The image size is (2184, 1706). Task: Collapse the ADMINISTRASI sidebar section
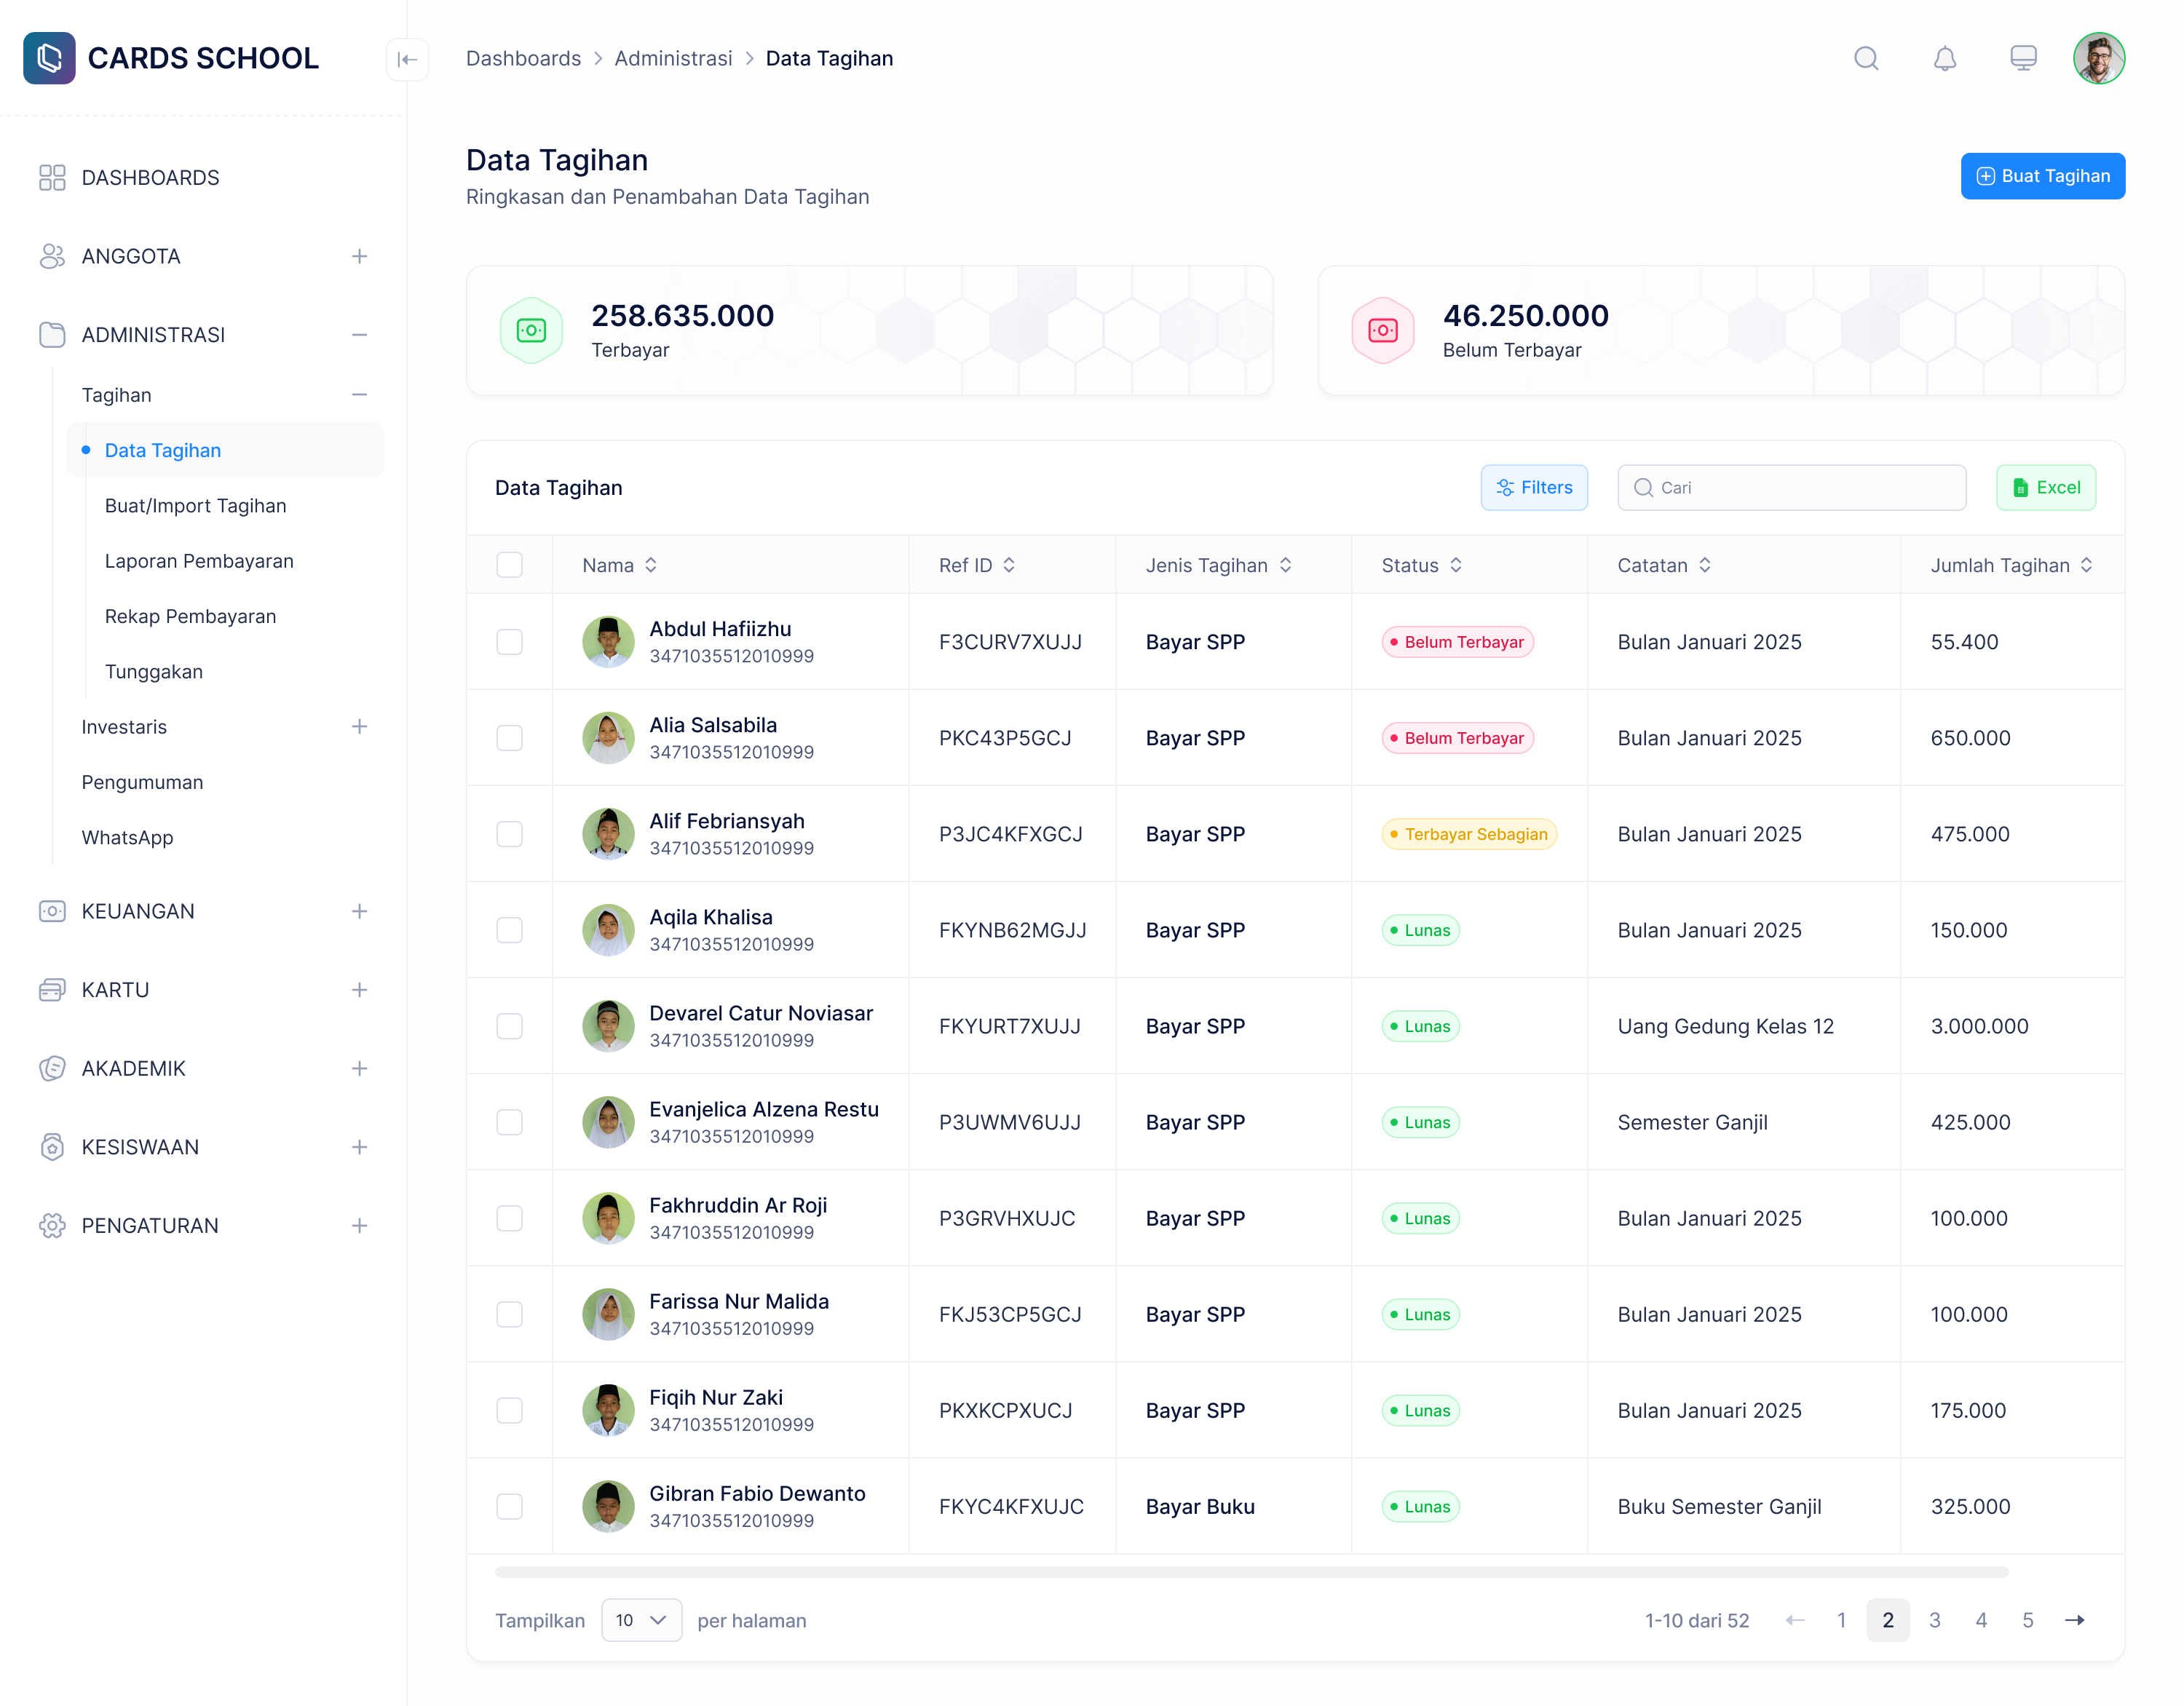point(359,335)
